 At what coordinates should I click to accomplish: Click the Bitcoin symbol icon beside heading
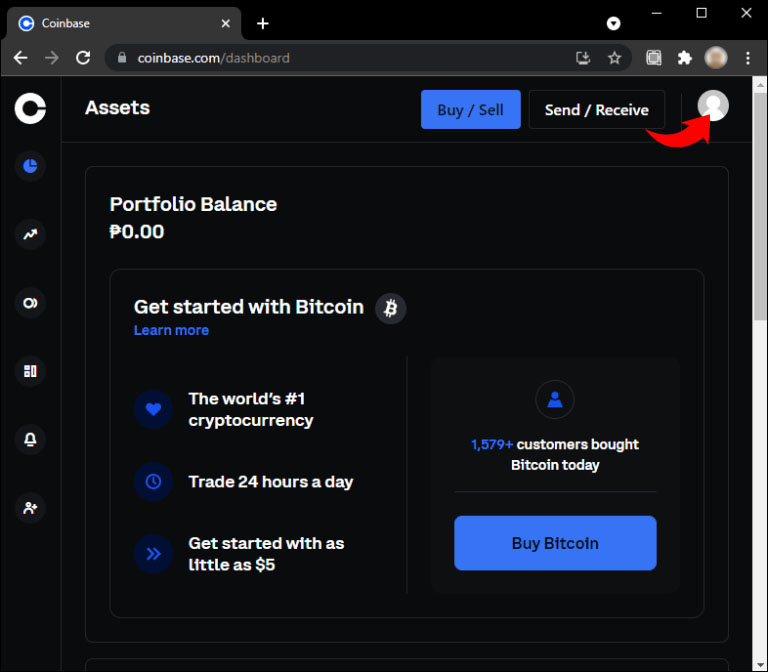[x=391, y=308]
